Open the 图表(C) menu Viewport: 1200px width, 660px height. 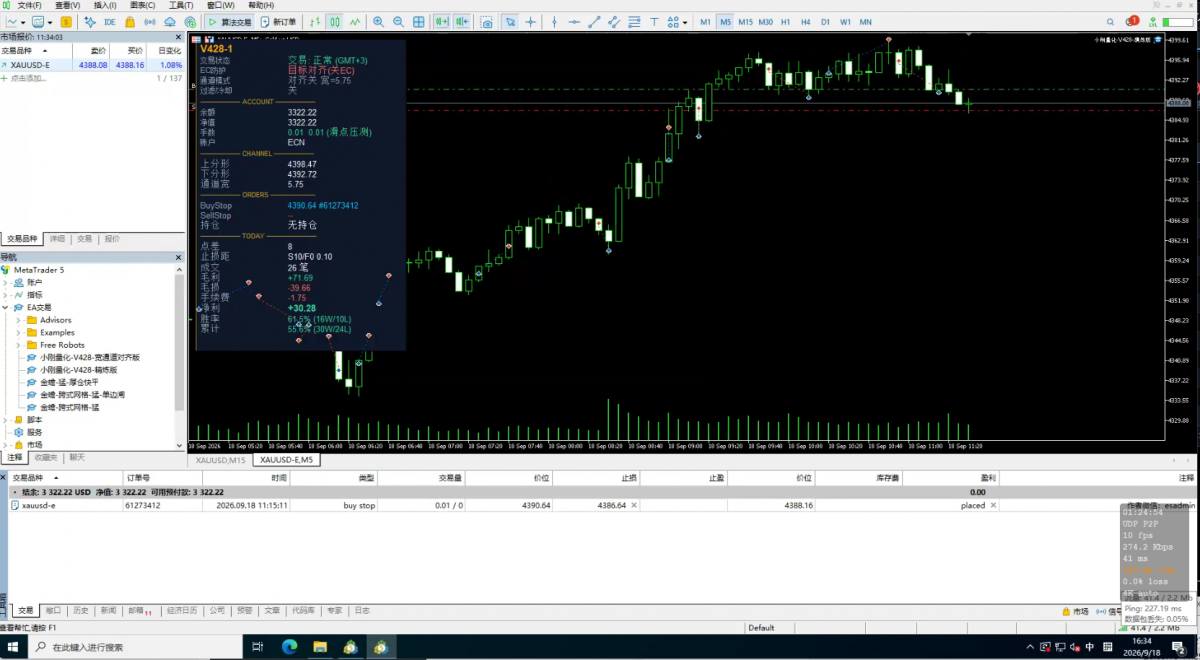[142, 5]
